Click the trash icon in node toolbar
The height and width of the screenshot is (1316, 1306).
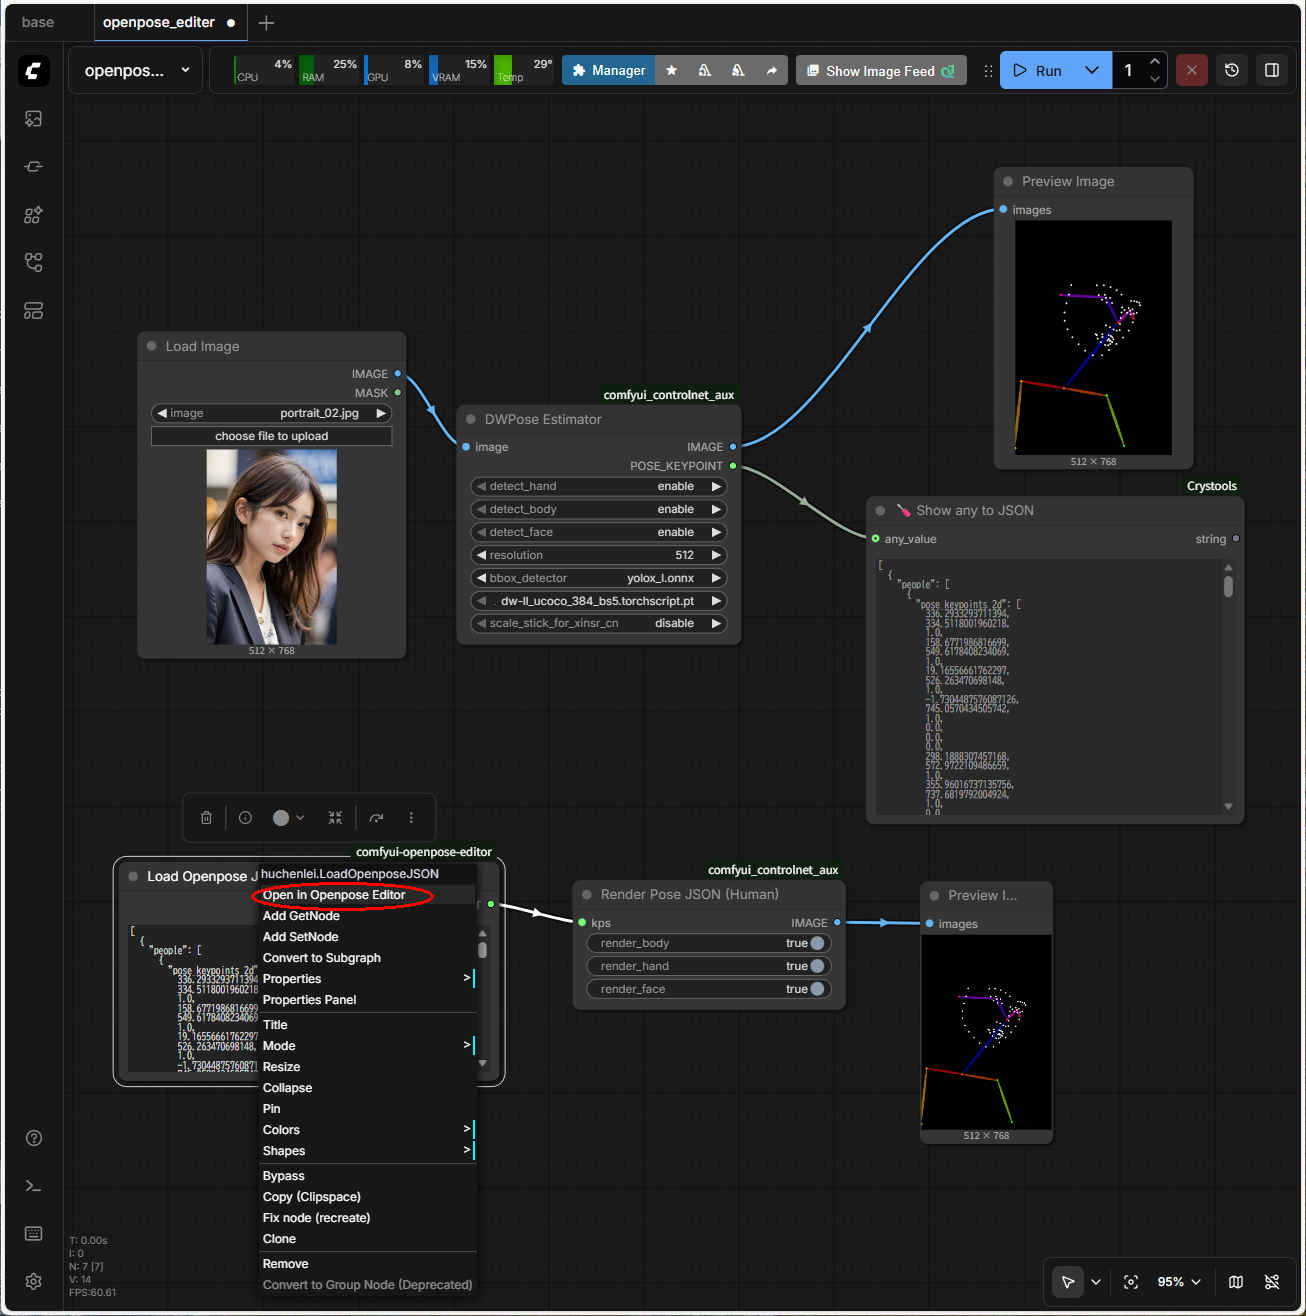coord(206,817)
